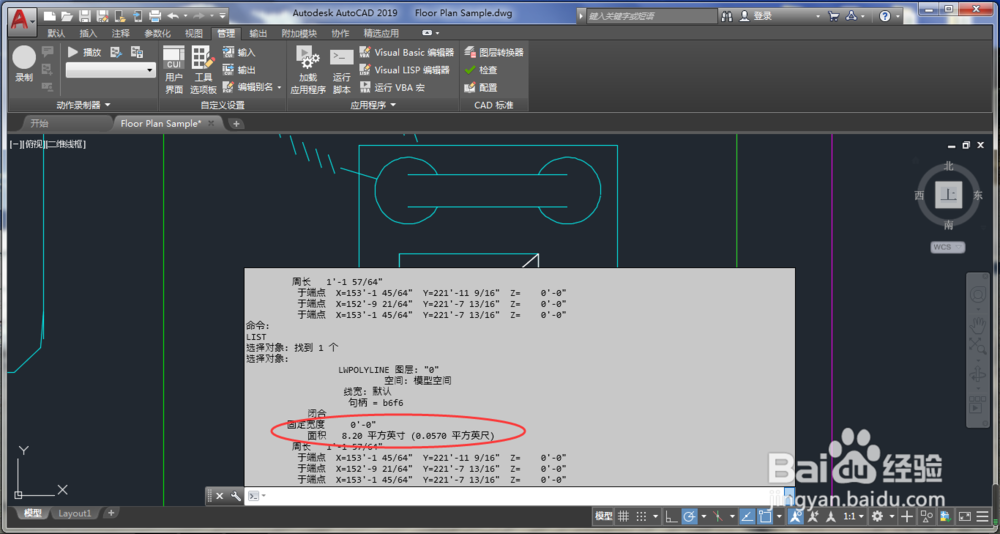Play the recorded action macro (播放)
The height and width of the screenshot is (534, 1000).
tap(85, 52)
